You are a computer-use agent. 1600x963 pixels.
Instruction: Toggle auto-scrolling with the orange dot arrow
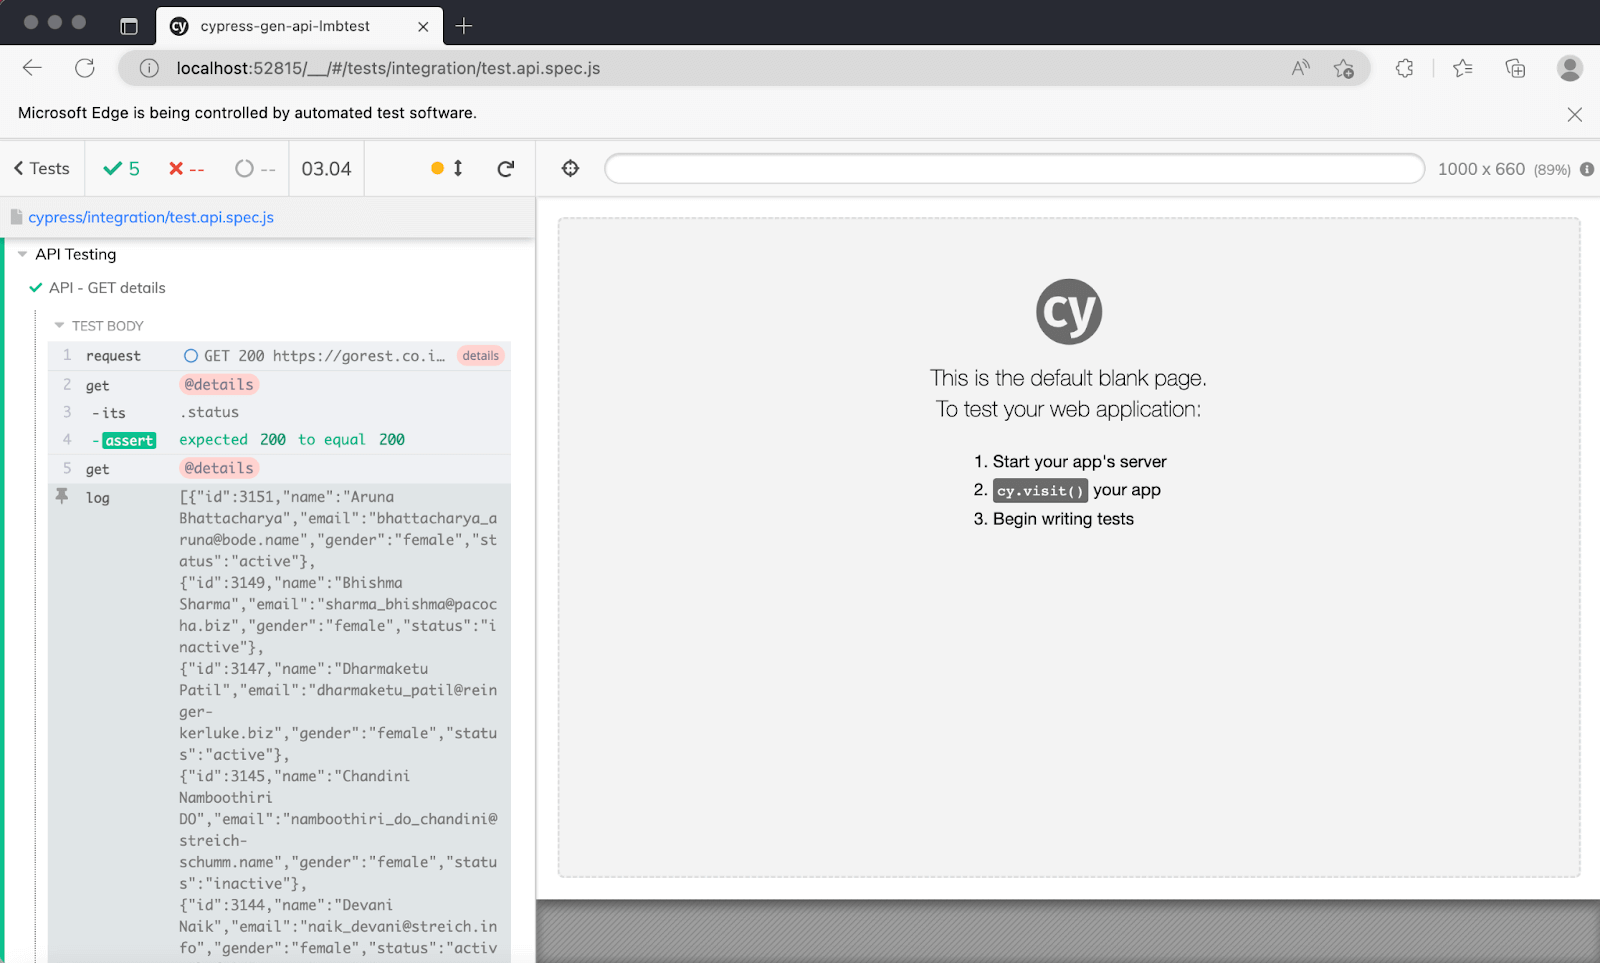click(x=447, y=168)
